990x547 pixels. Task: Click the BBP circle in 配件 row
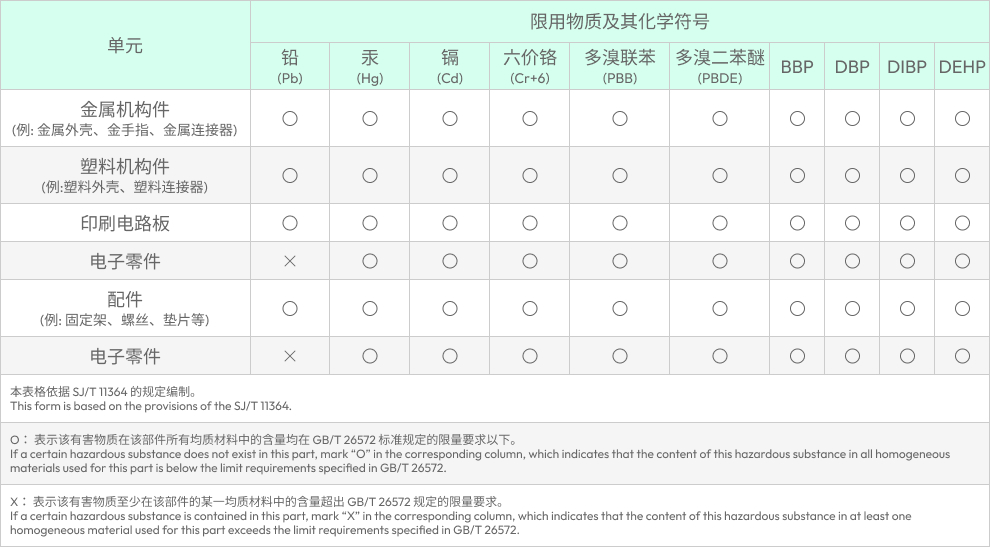point(797,308)
